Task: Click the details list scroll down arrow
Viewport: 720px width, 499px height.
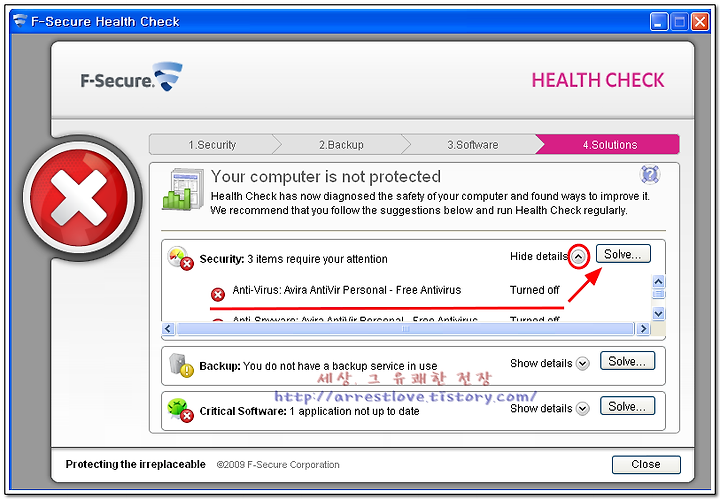Action: tap(658, 314)
